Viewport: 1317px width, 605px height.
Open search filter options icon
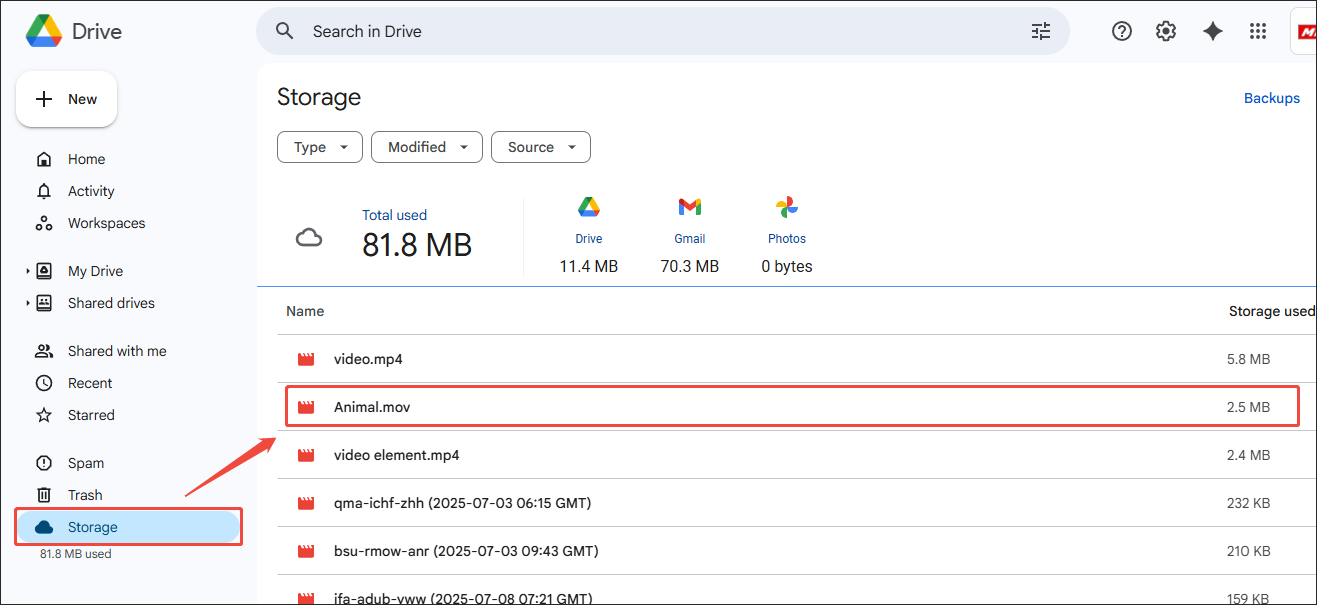[x=1041, y=31]
